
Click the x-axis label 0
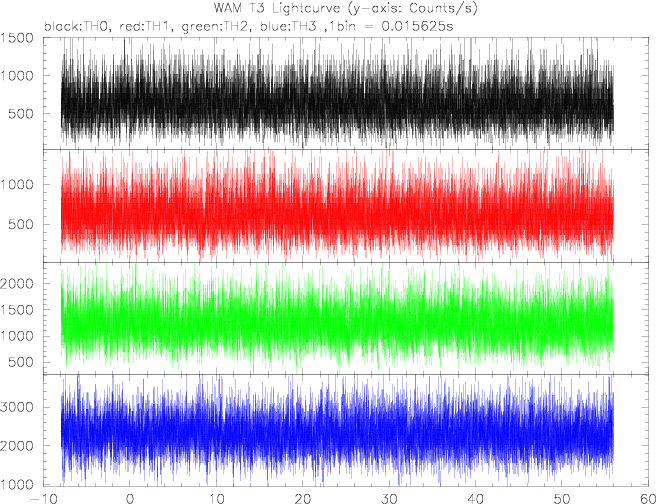[x=130, y=499]
